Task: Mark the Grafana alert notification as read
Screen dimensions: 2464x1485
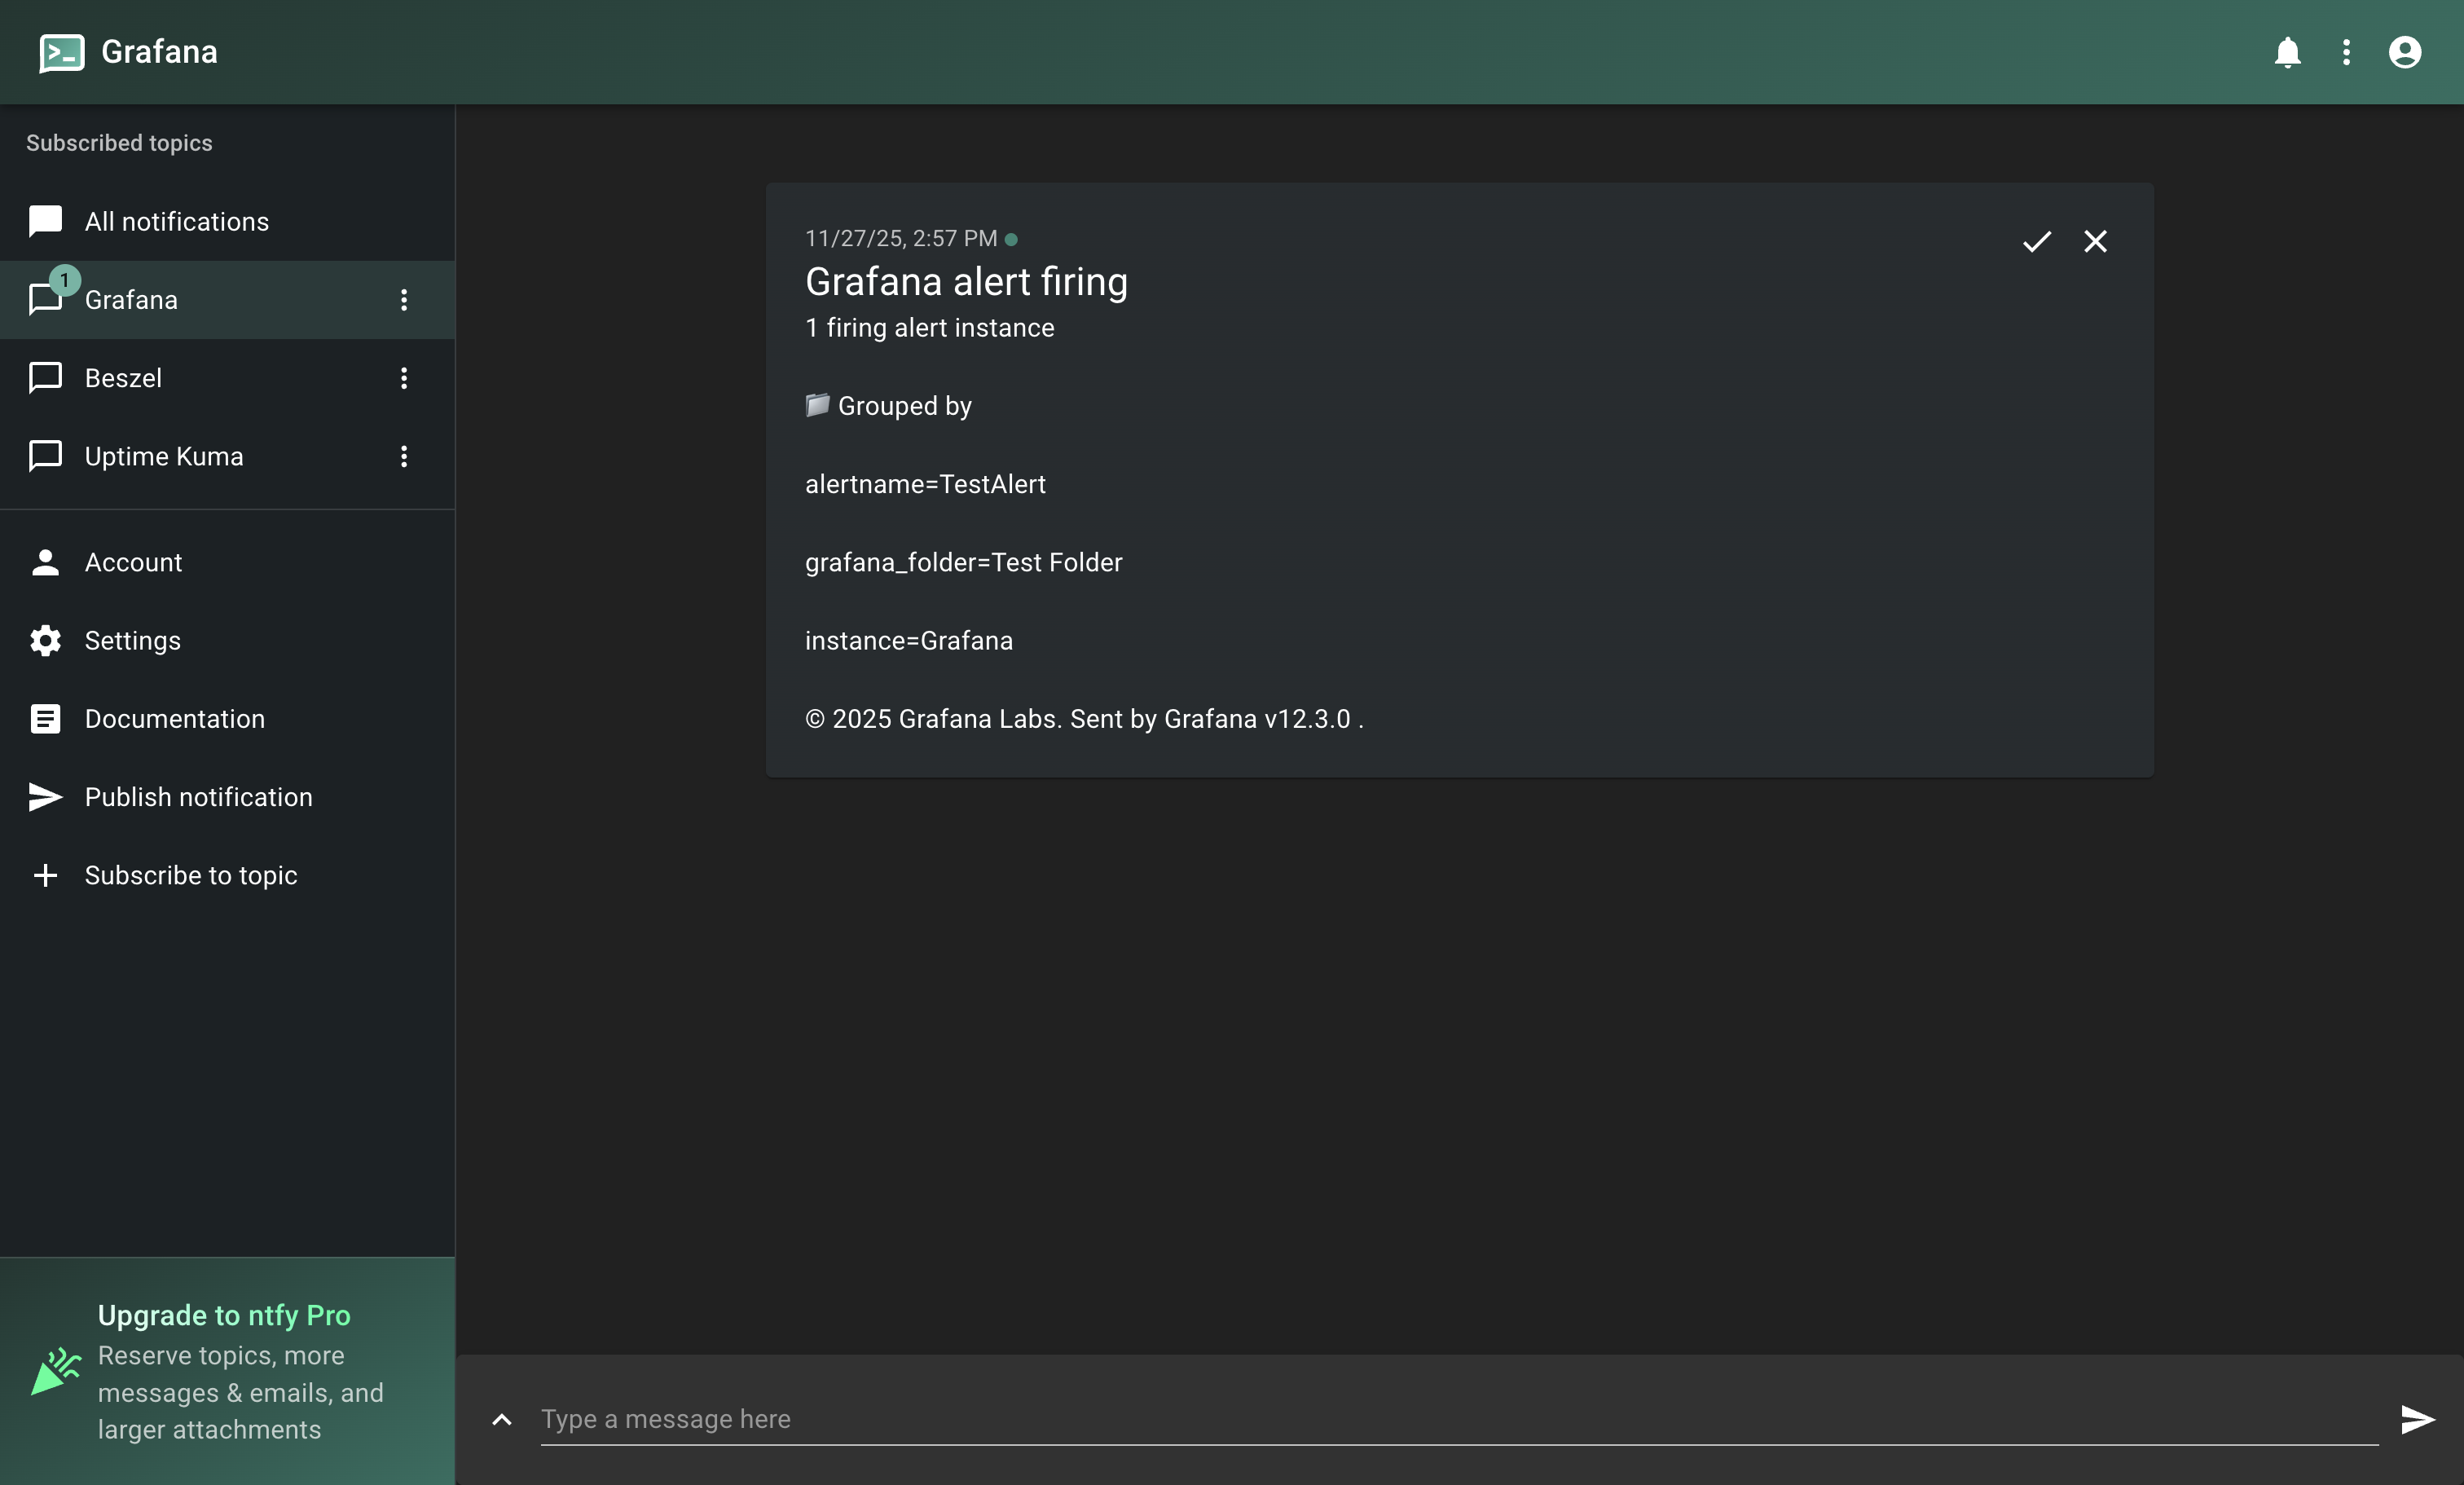Action: (2036, 241)
